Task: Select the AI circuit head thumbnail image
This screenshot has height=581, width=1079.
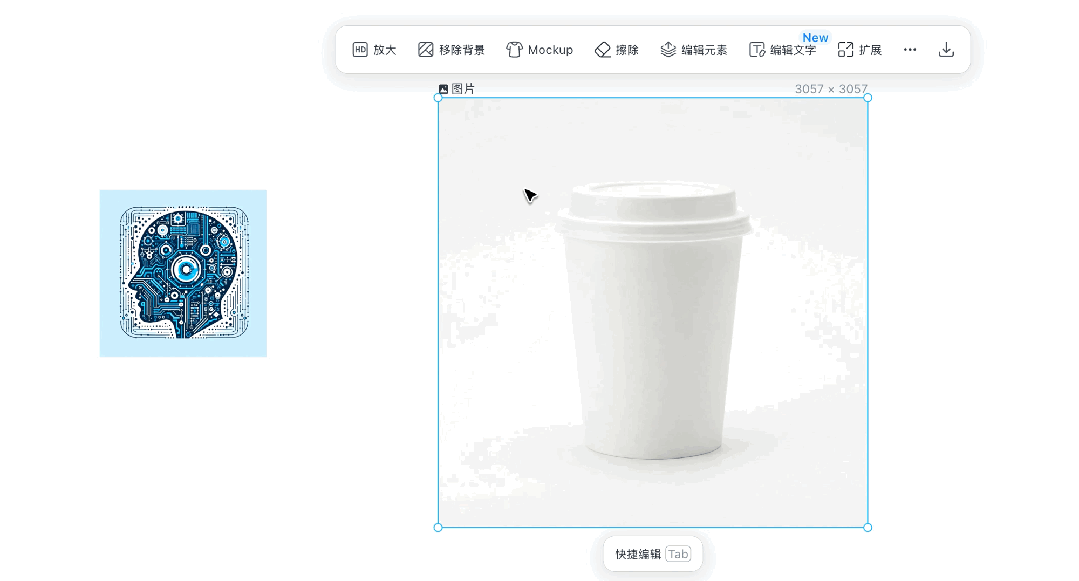Action: 183,273
